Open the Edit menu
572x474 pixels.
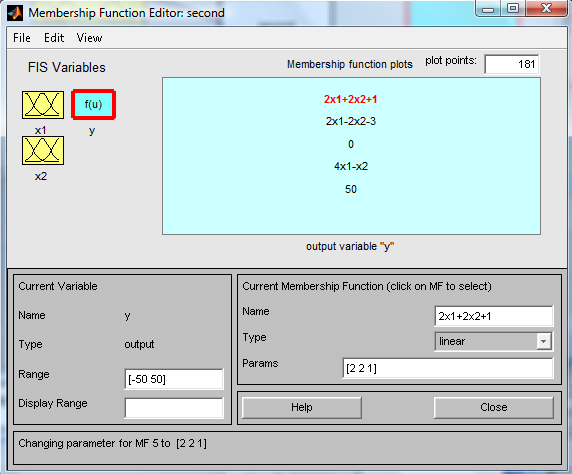54,38
